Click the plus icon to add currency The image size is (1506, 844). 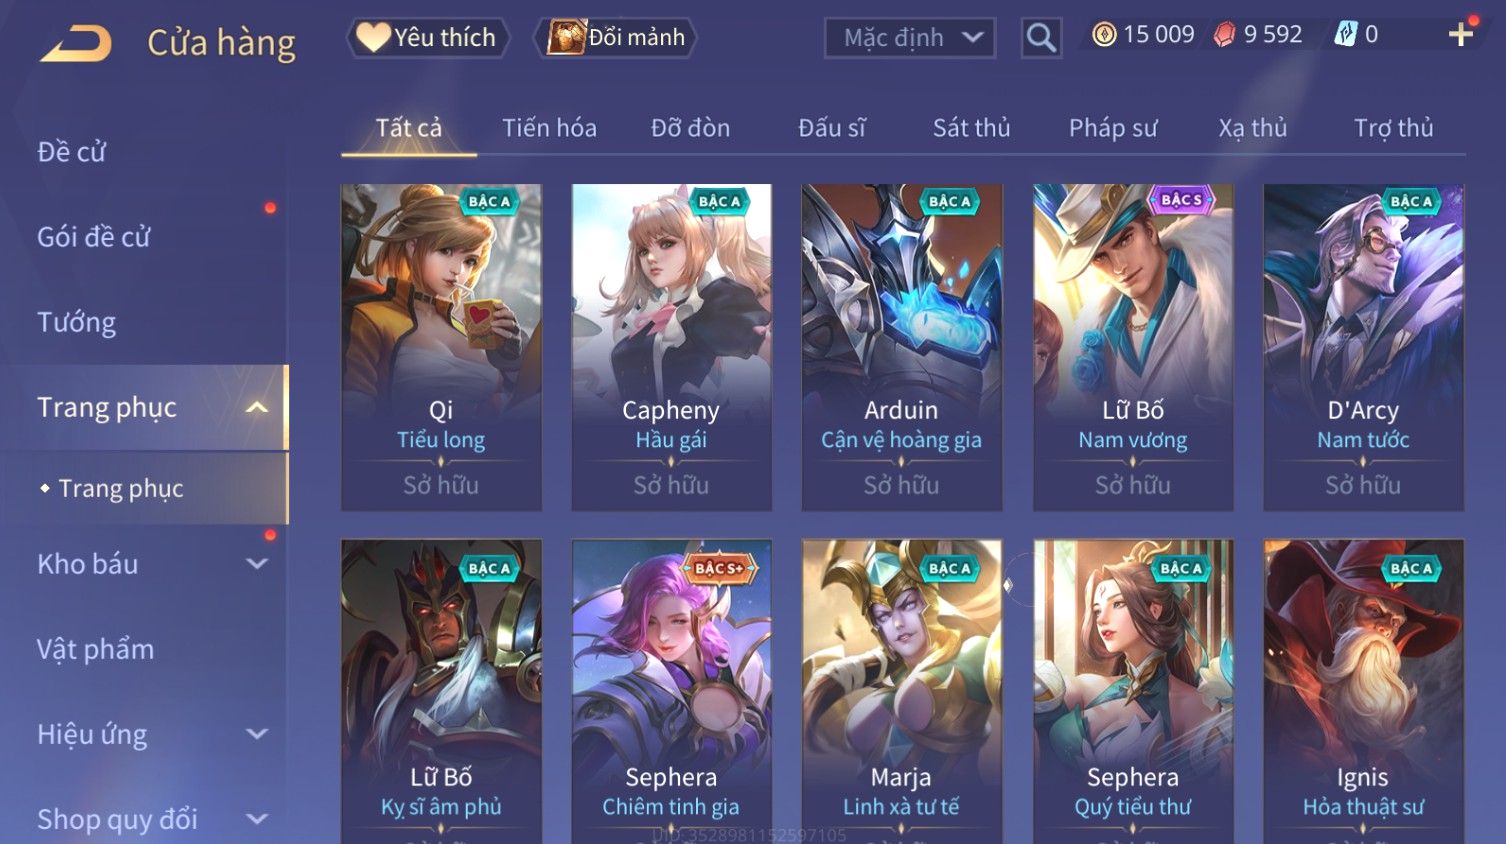coord(1461,35)
